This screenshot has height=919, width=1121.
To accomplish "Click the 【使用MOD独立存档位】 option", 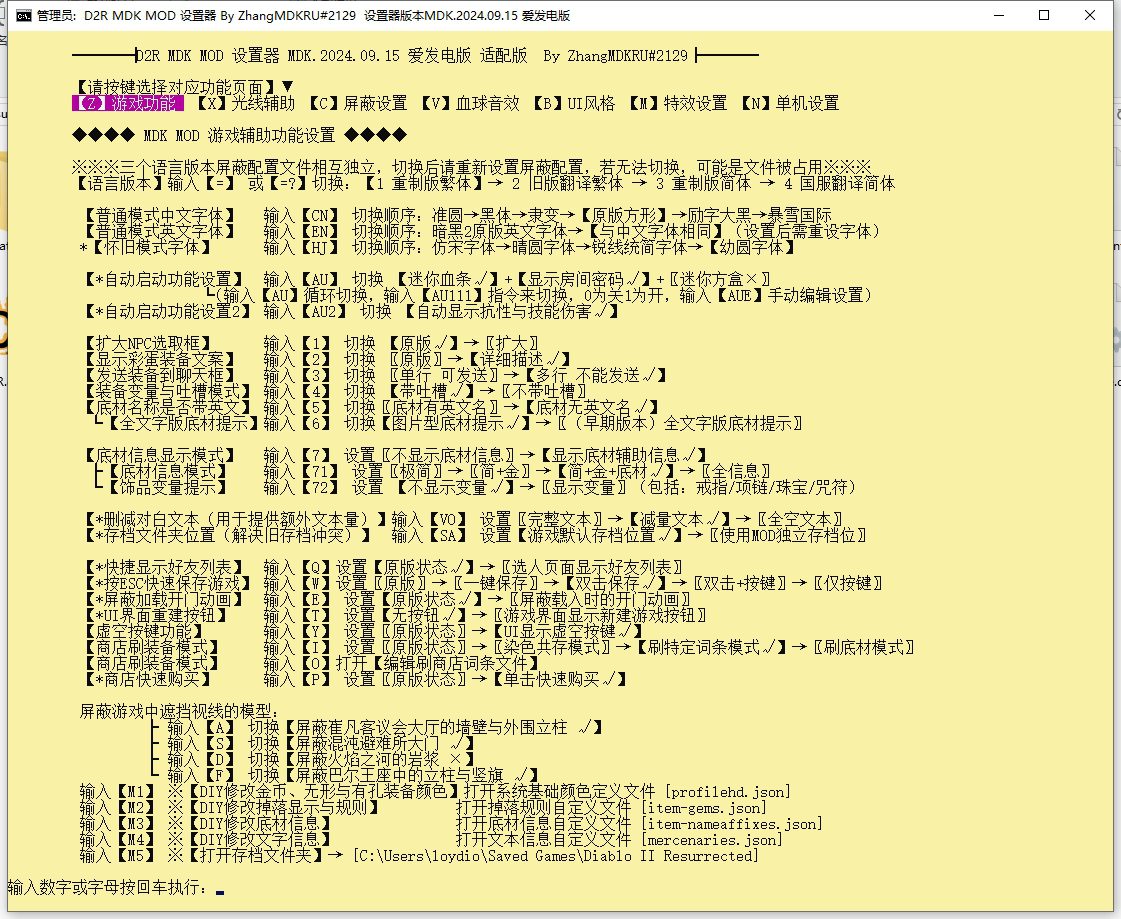I will pos(787,535).
